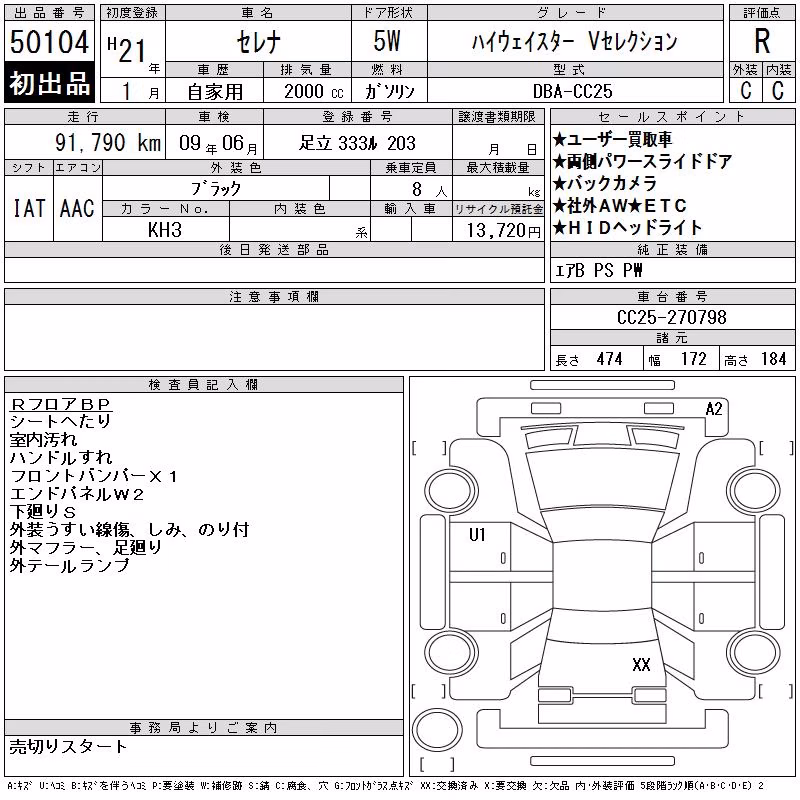The image size is (800, 800).
Task: Click the mileage 91,790 km
Action: 108,142
